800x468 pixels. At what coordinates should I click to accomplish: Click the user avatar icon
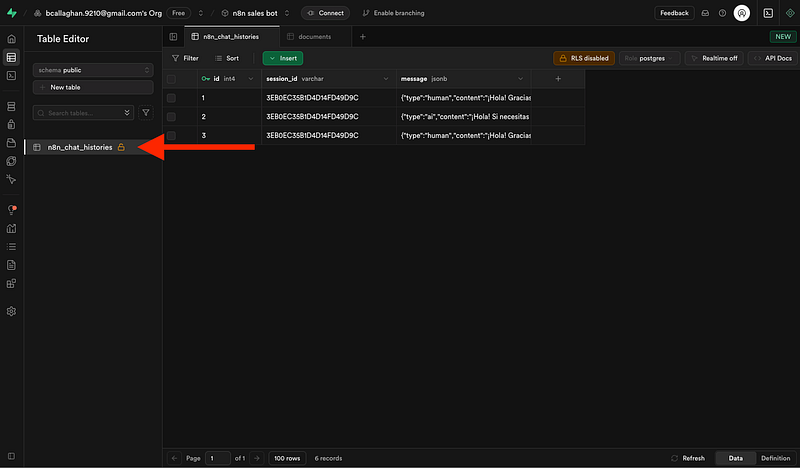(x=741, y=13)
